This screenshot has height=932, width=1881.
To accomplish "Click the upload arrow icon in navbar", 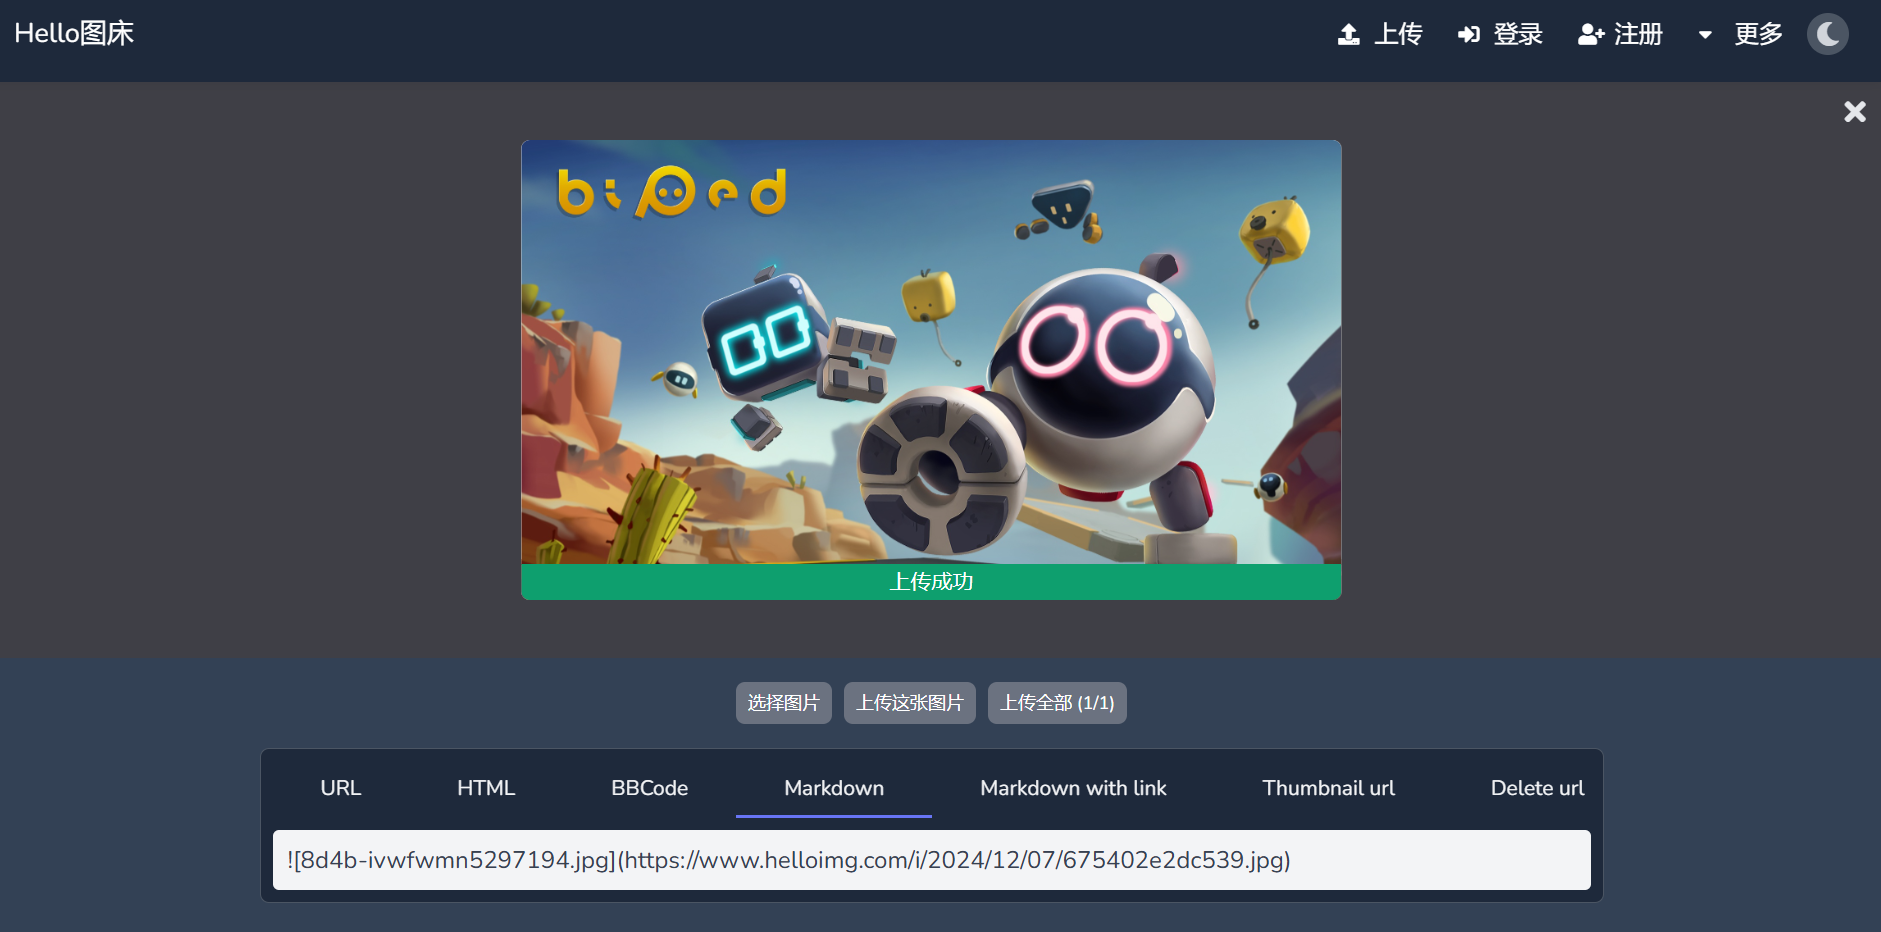I will point(1348,35).
